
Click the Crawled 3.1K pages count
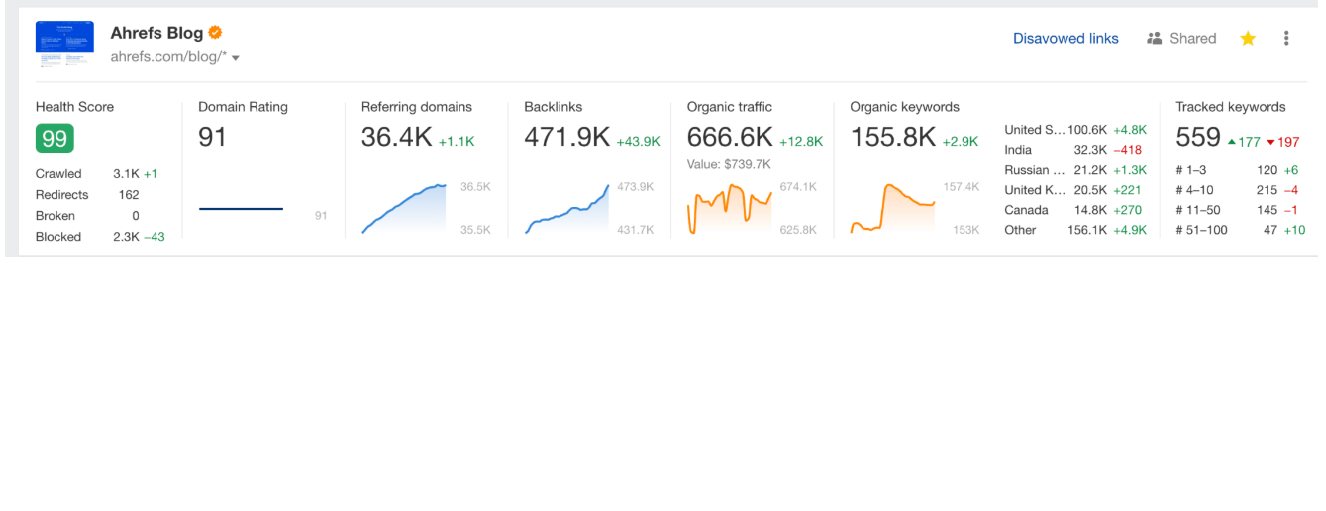click(x=126, y=174)
